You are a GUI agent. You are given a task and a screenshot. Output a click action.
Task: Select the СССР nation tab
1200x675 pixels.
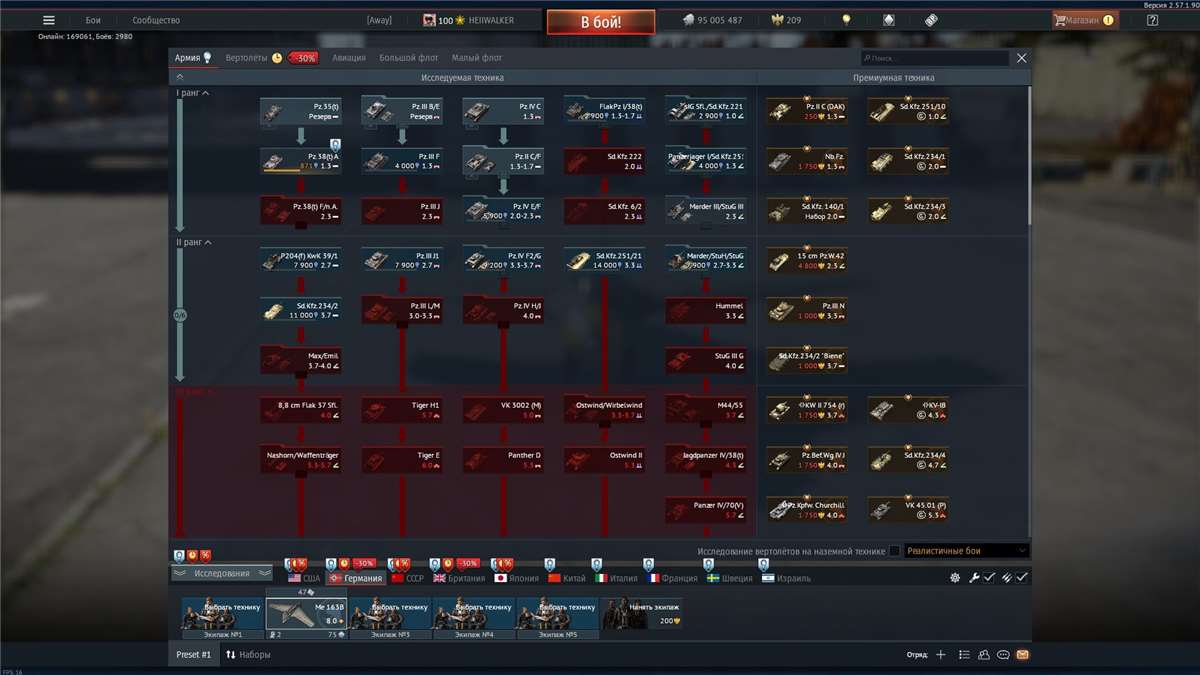click(407, 578)
